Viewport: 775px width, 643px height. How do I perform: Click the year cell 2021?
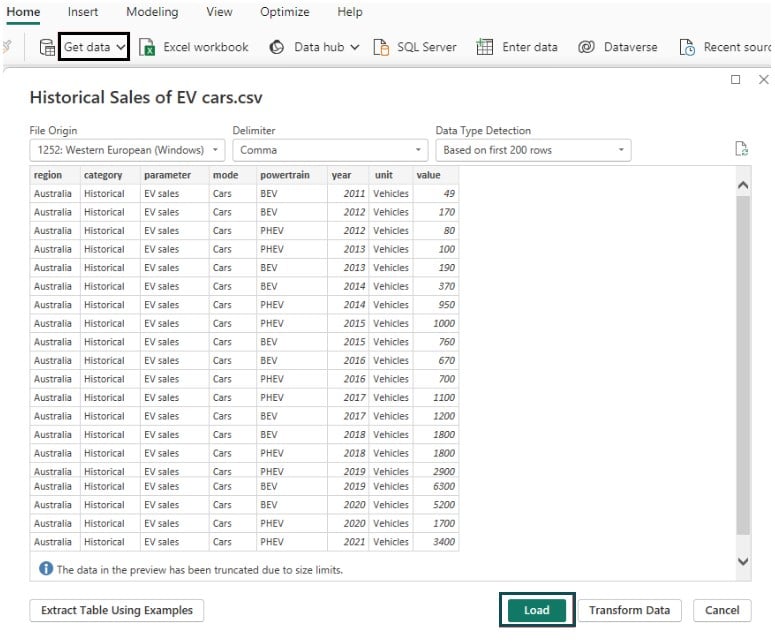pos(348,542)
